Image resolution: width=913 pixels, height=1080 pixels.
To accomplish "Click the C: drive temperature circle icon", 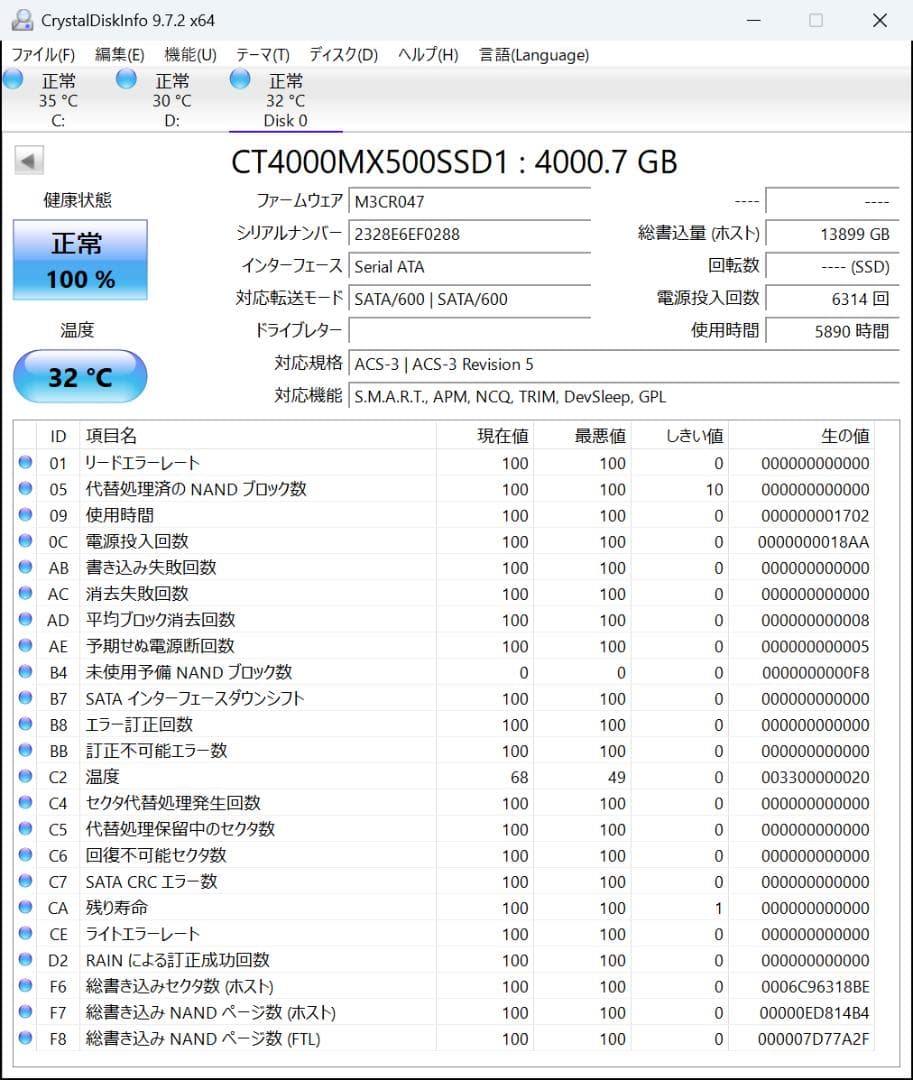I will coord(13,80).
